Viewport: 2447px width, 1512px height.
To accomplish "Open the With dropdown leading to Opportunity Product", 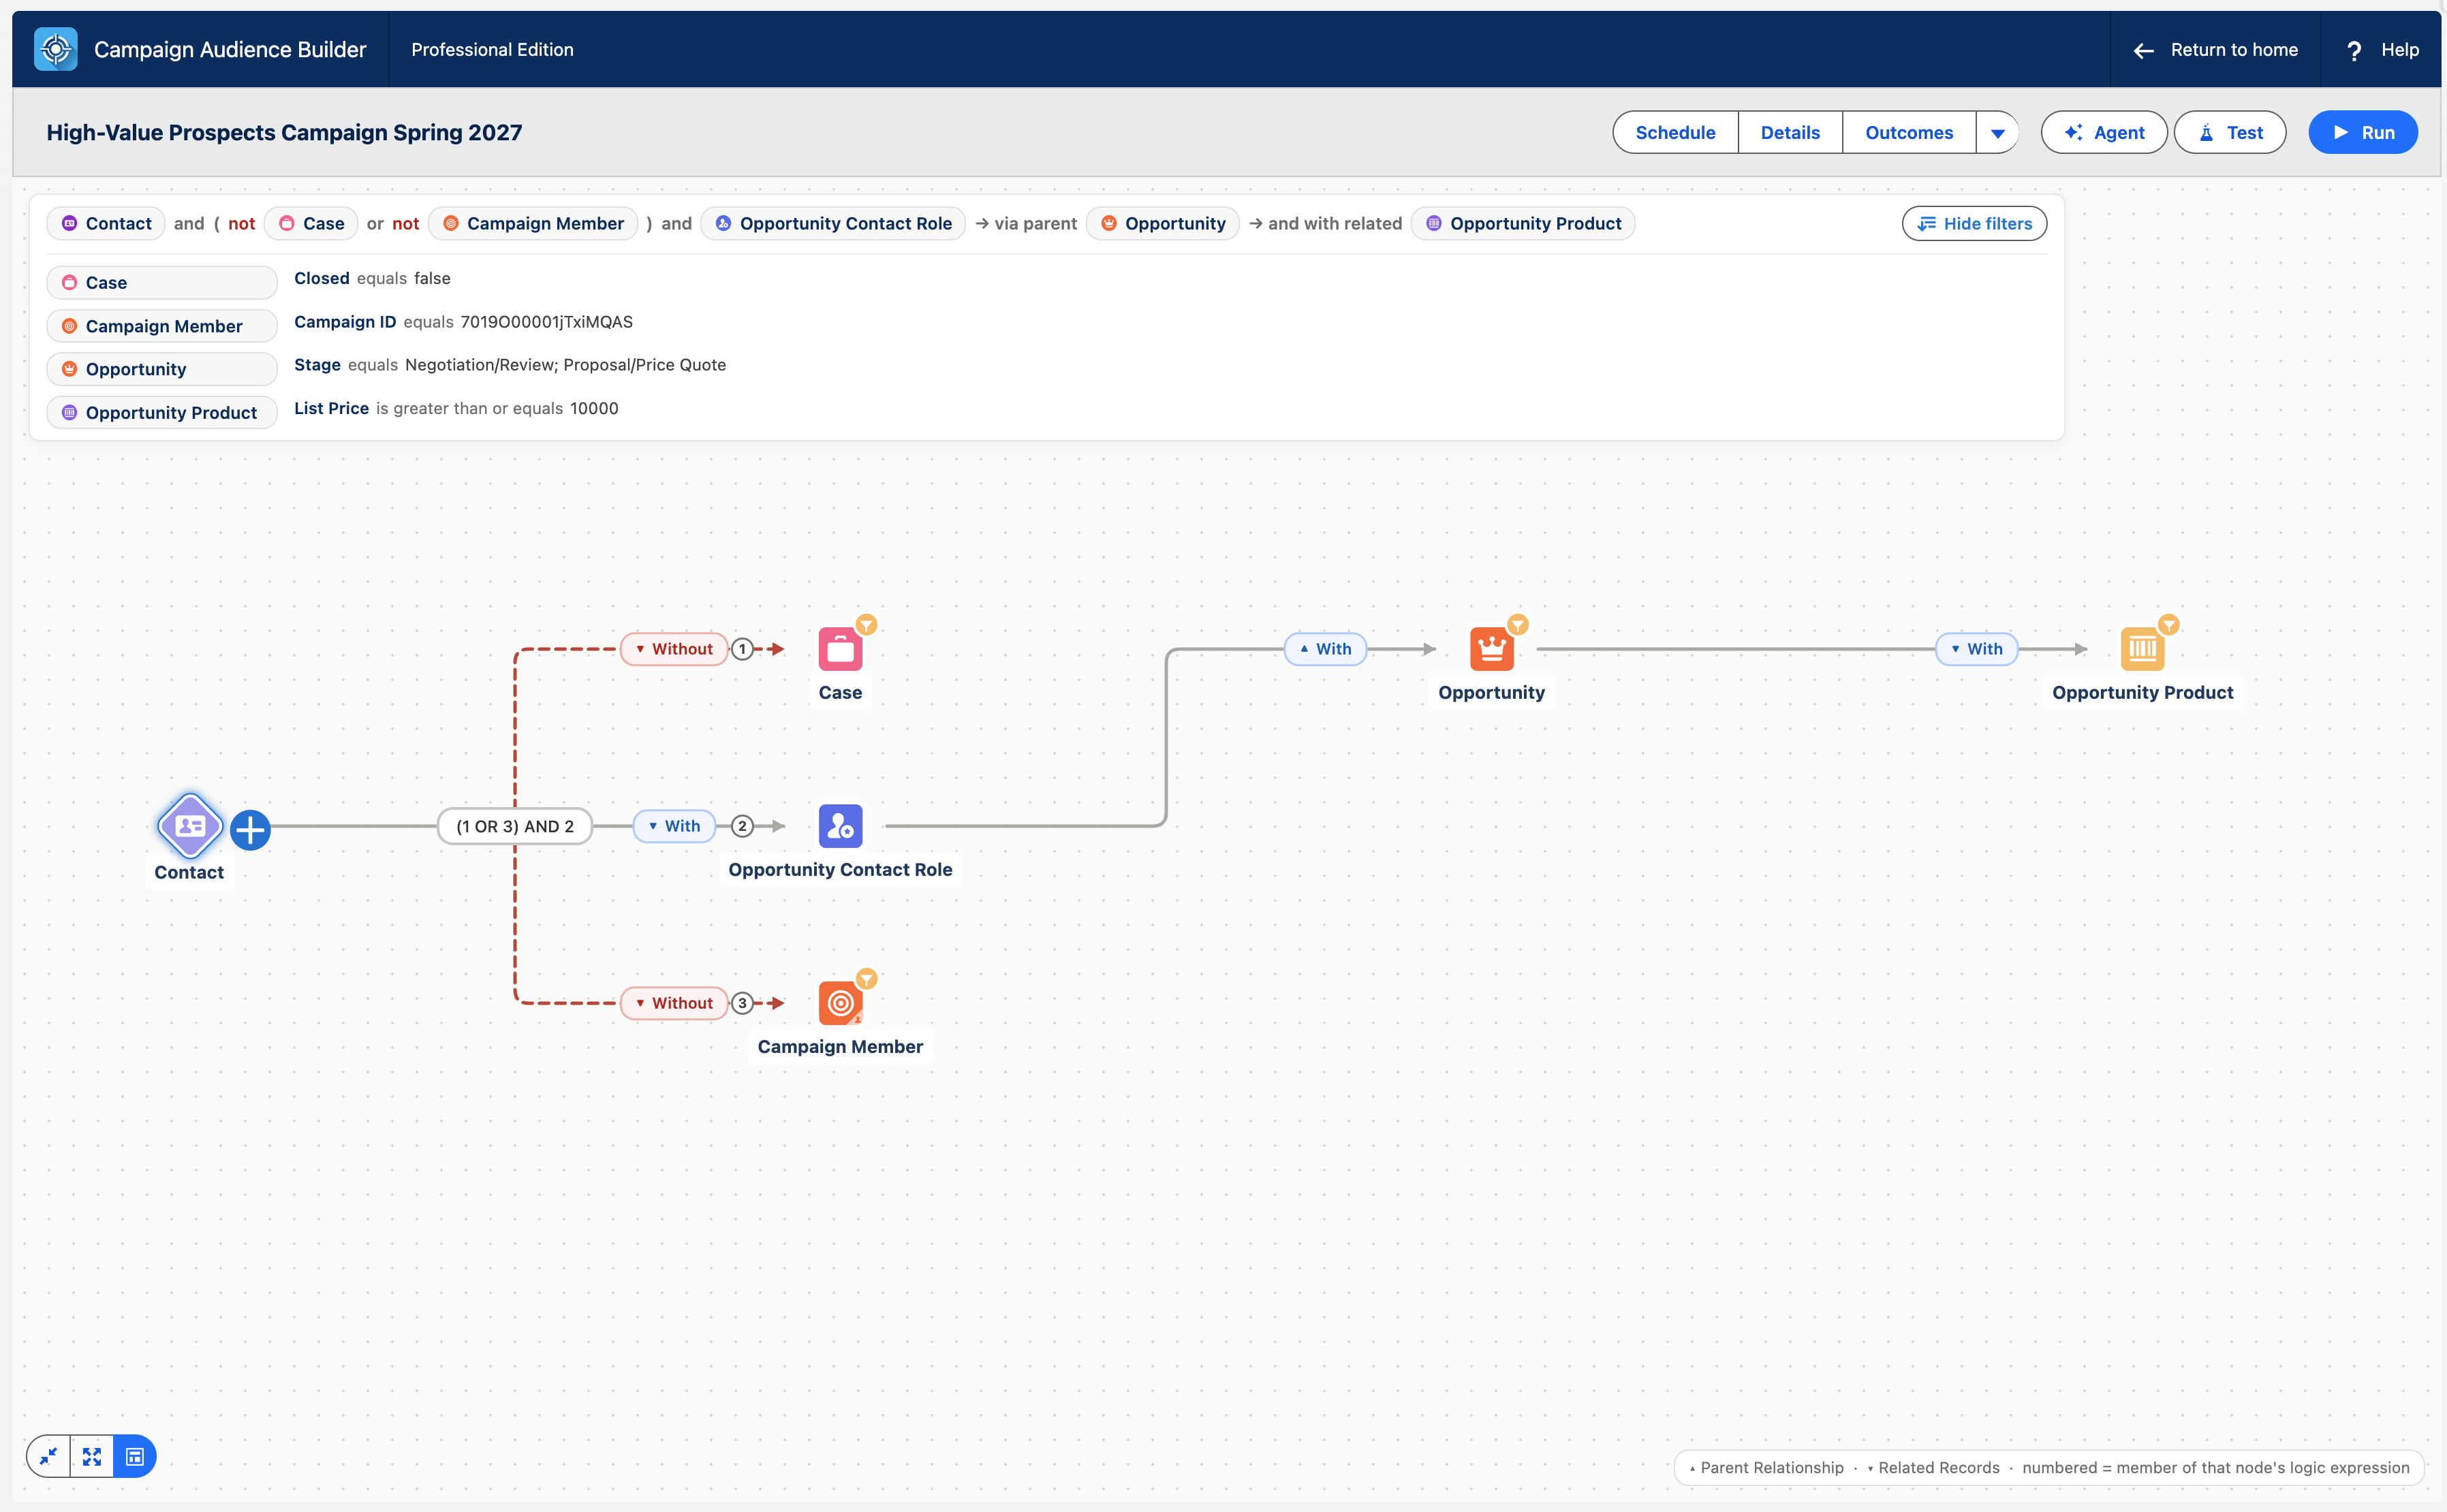I will [x=1977, y=649].
